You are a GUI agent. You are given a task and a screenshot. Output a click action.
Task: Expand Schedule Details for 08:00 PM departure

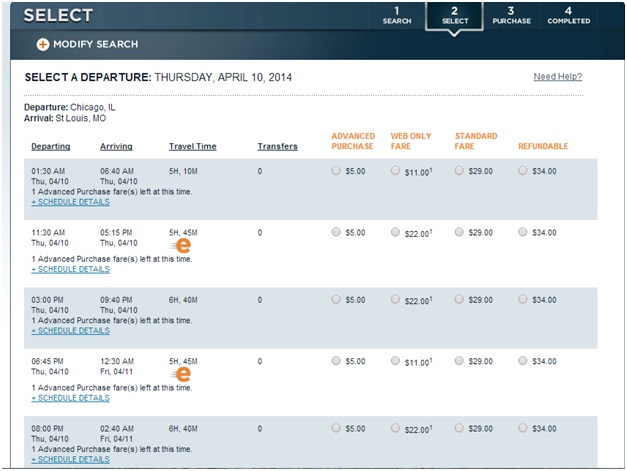click(x=70, y=459)
